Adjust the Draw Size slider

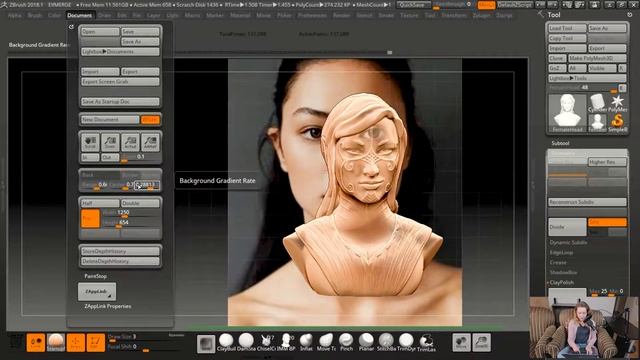[x=143, y=337]
